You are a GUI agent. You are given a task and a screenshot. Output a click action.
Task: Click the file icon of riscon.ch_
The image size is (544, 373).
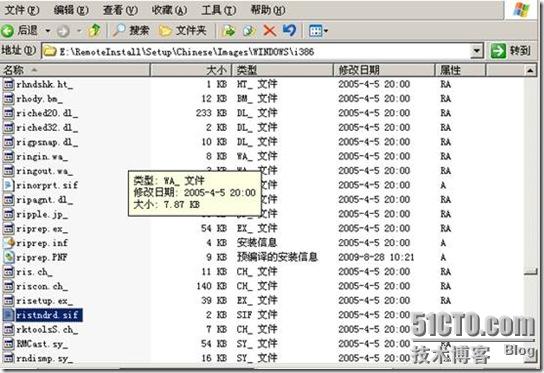pos(8,286)
